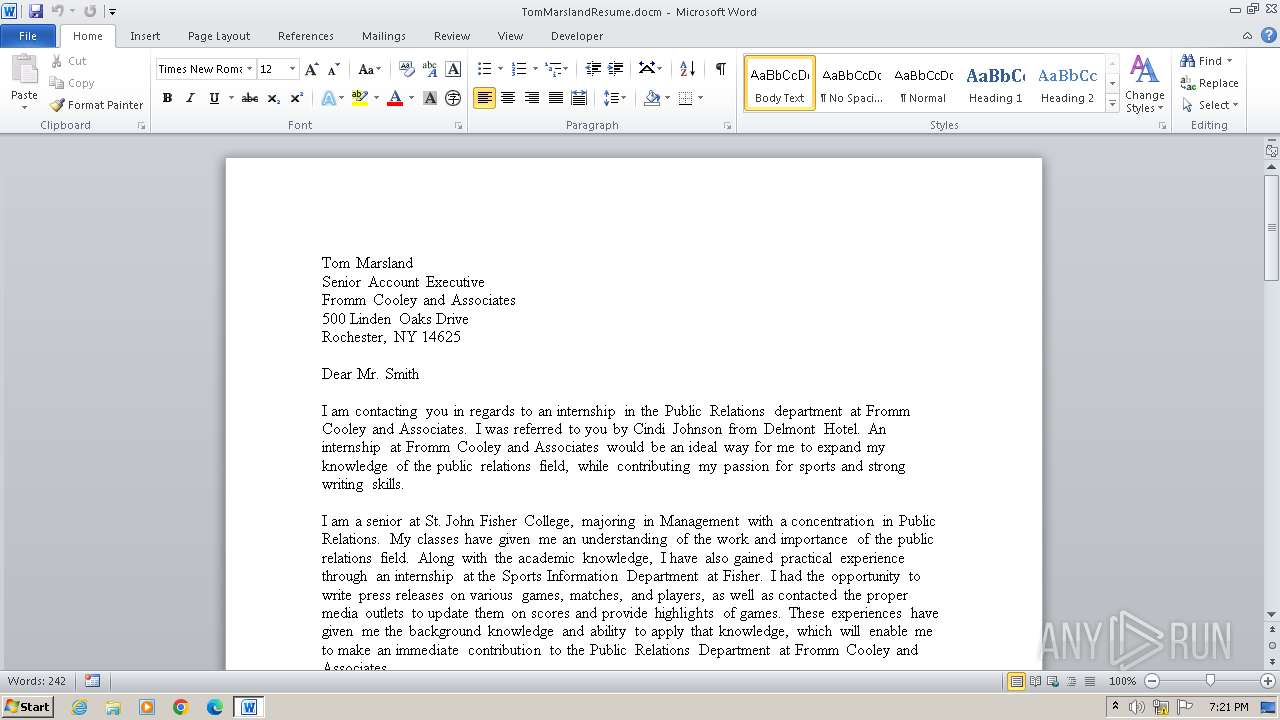Apply strikethrough to text
Viewport: 1280px width, 720px height.
250,98
